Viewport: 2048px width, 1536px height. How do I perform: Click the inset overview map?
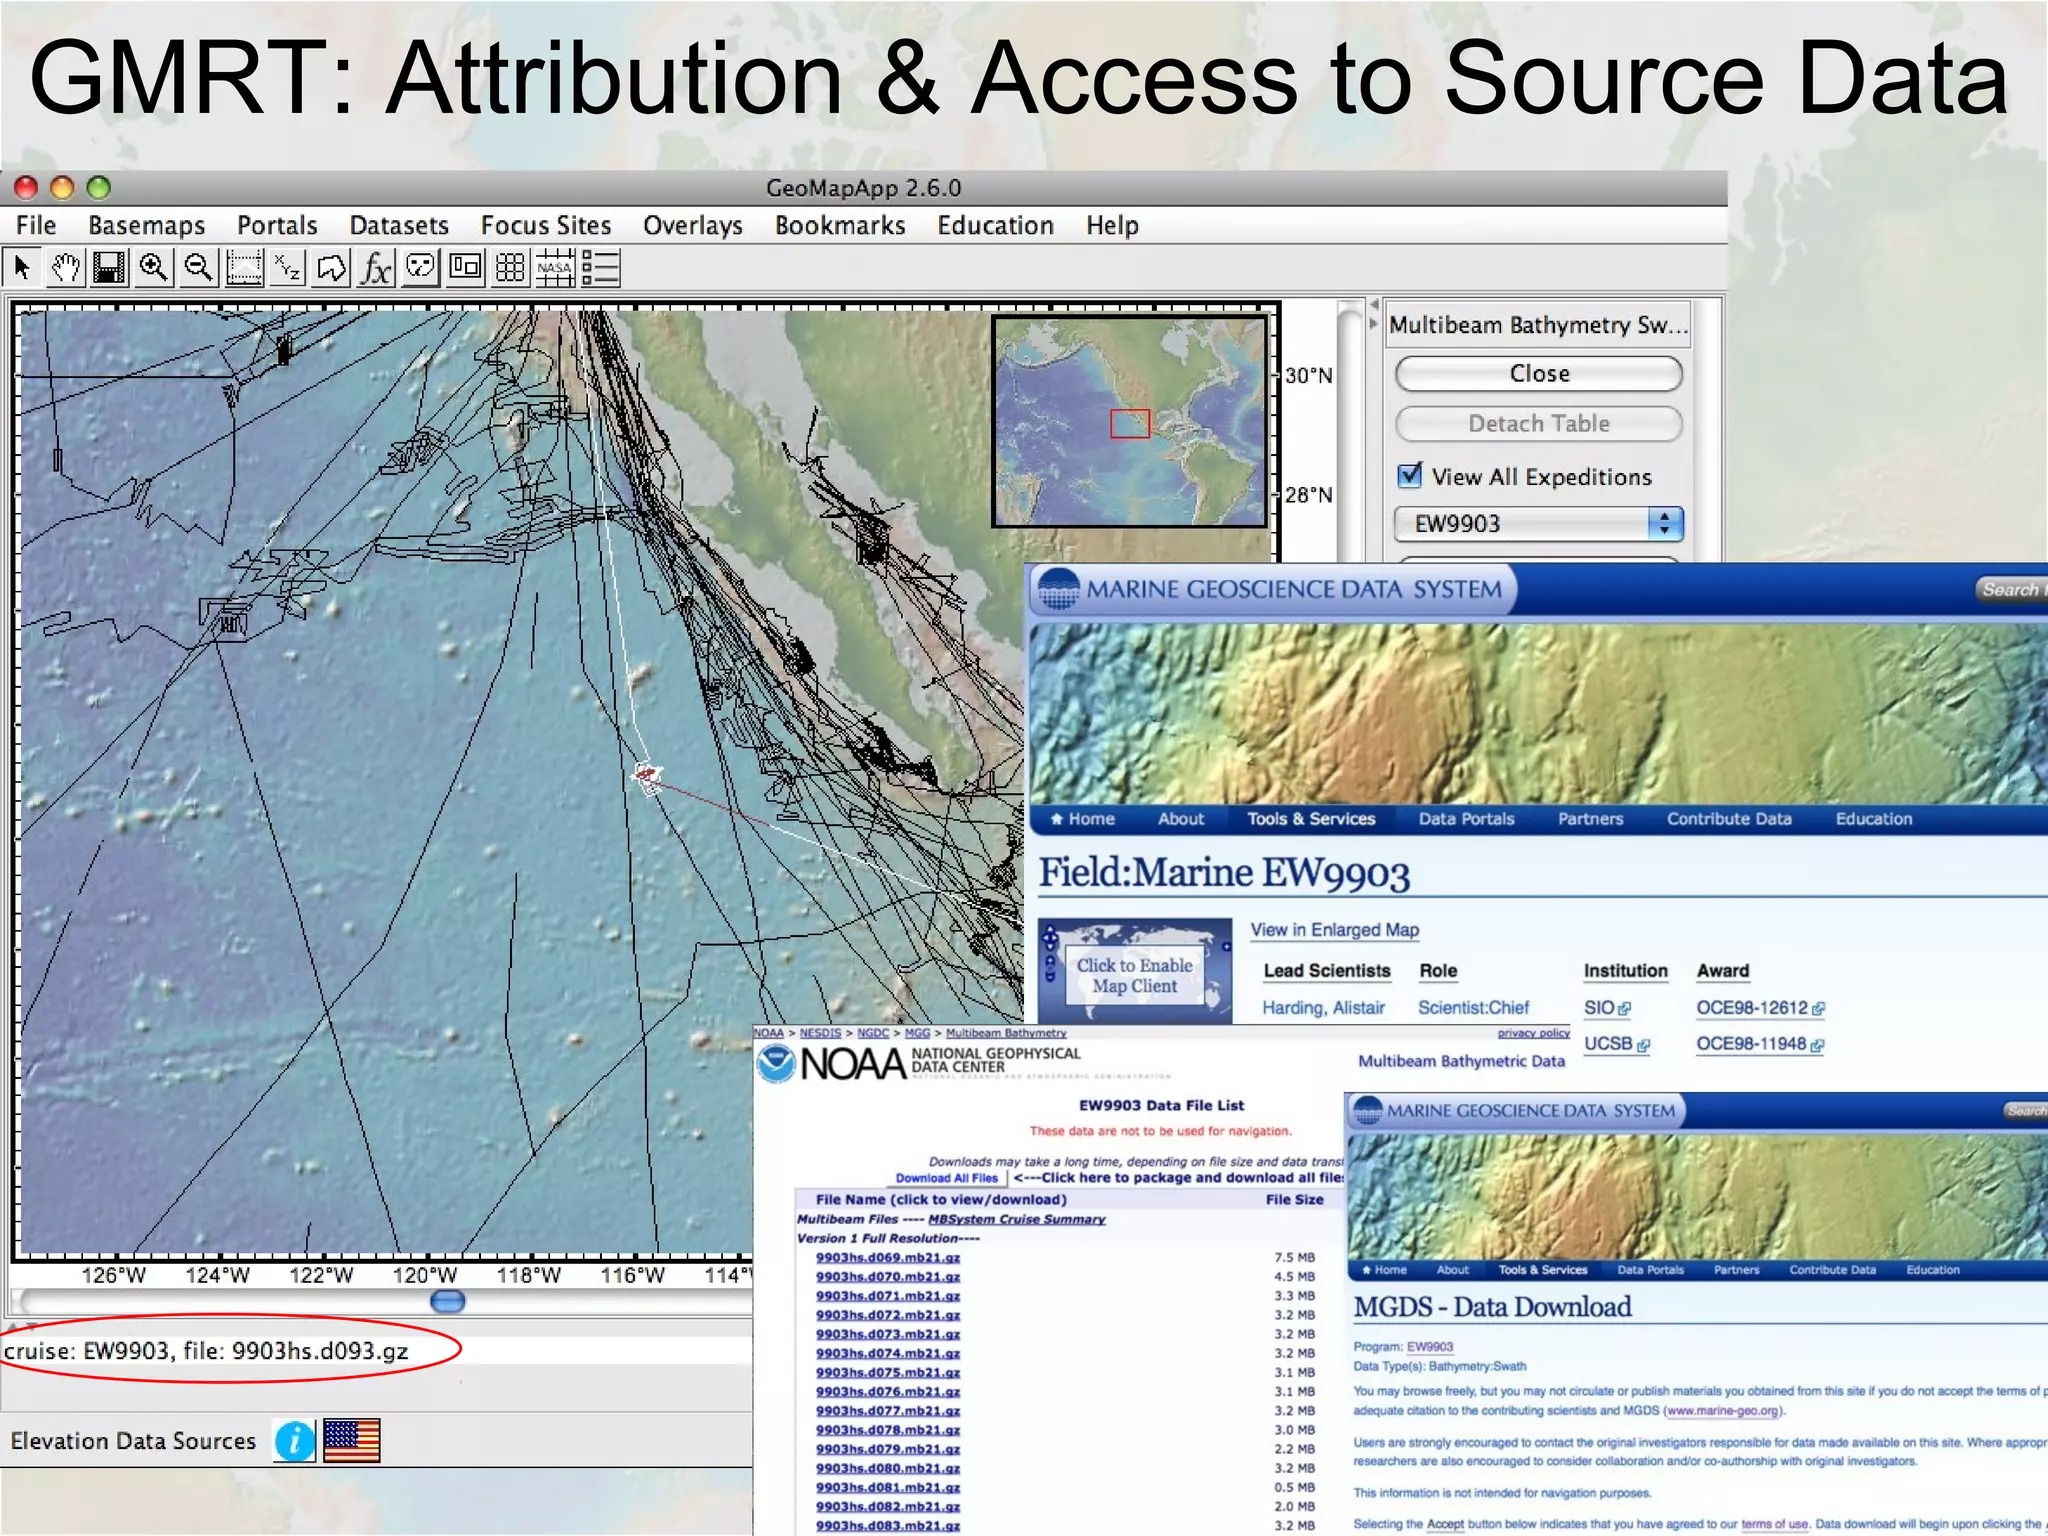1130,422
